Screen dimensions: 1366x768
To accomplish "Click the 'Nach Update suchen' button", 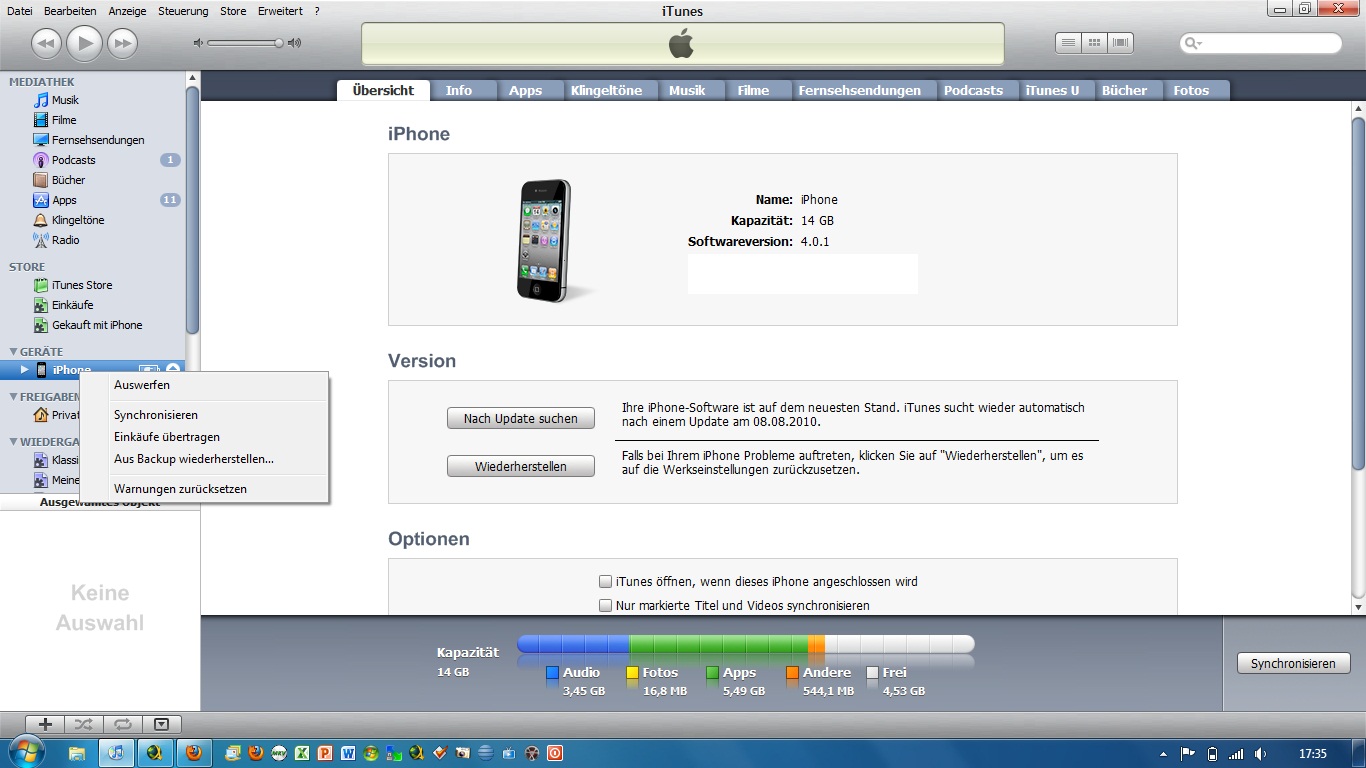I will click(520, 419).
